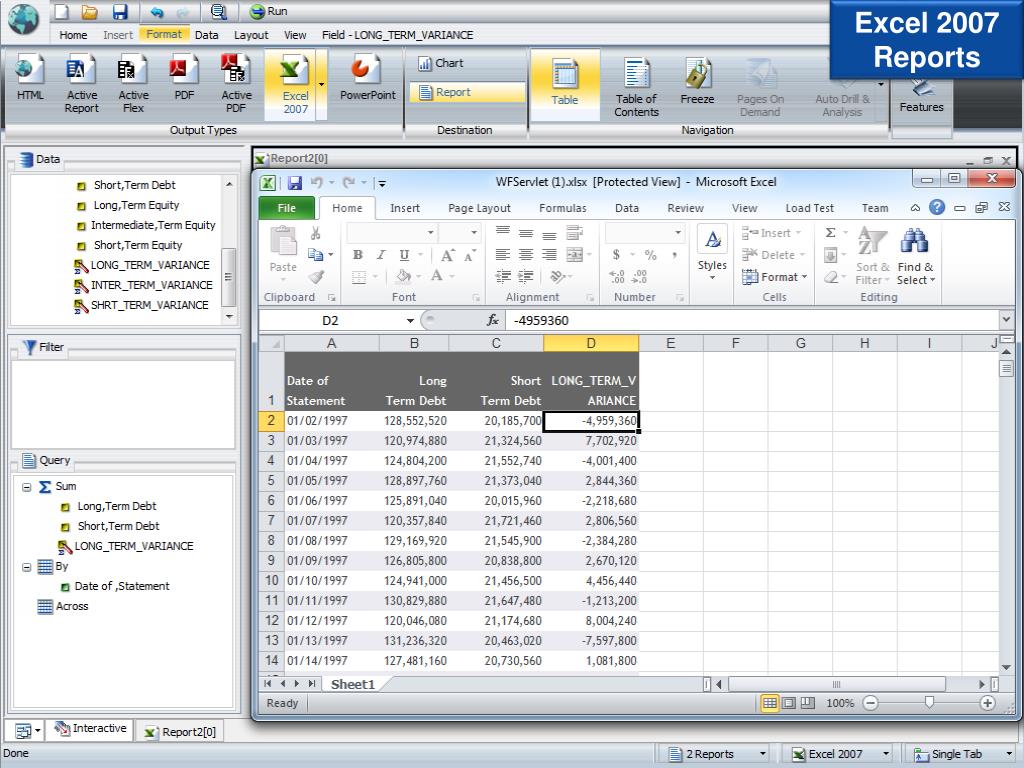1024x768 pixels.
Task: Select HTML output type icon
Action: pos(29,78)
